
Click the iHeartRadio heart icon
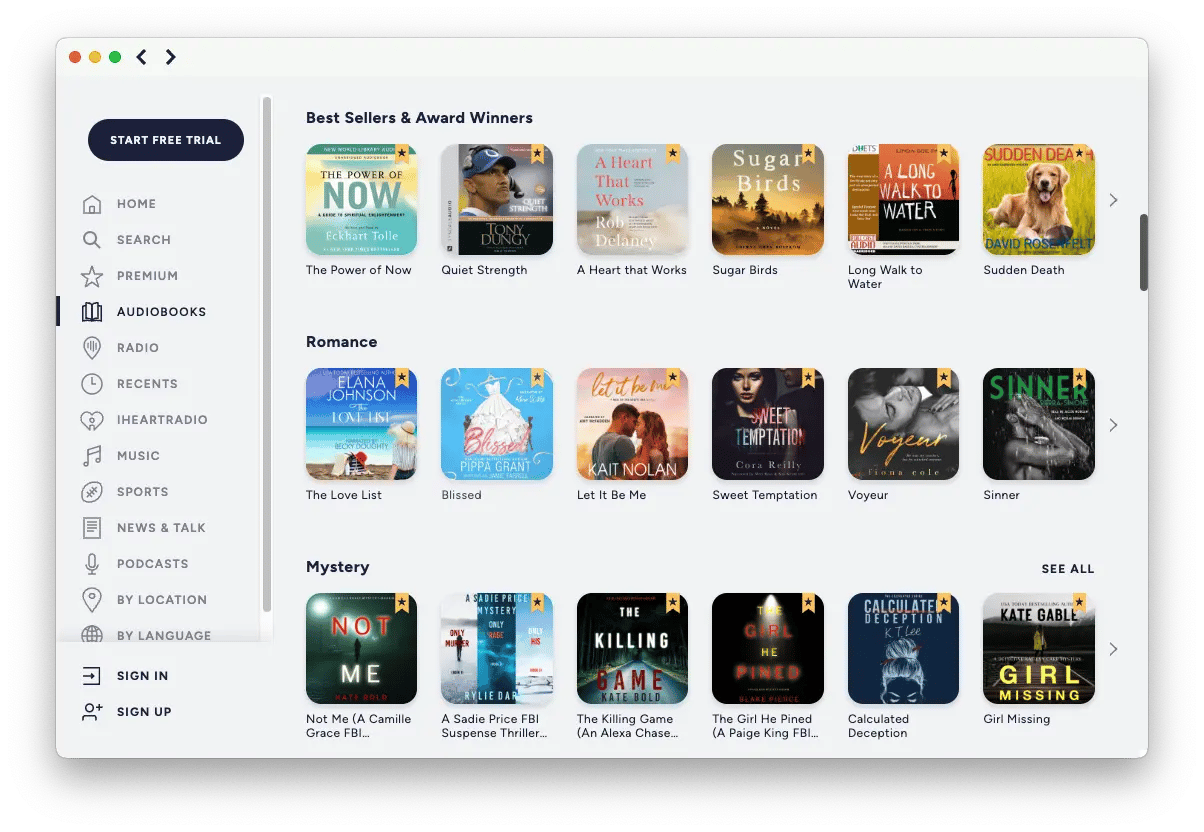92,420
